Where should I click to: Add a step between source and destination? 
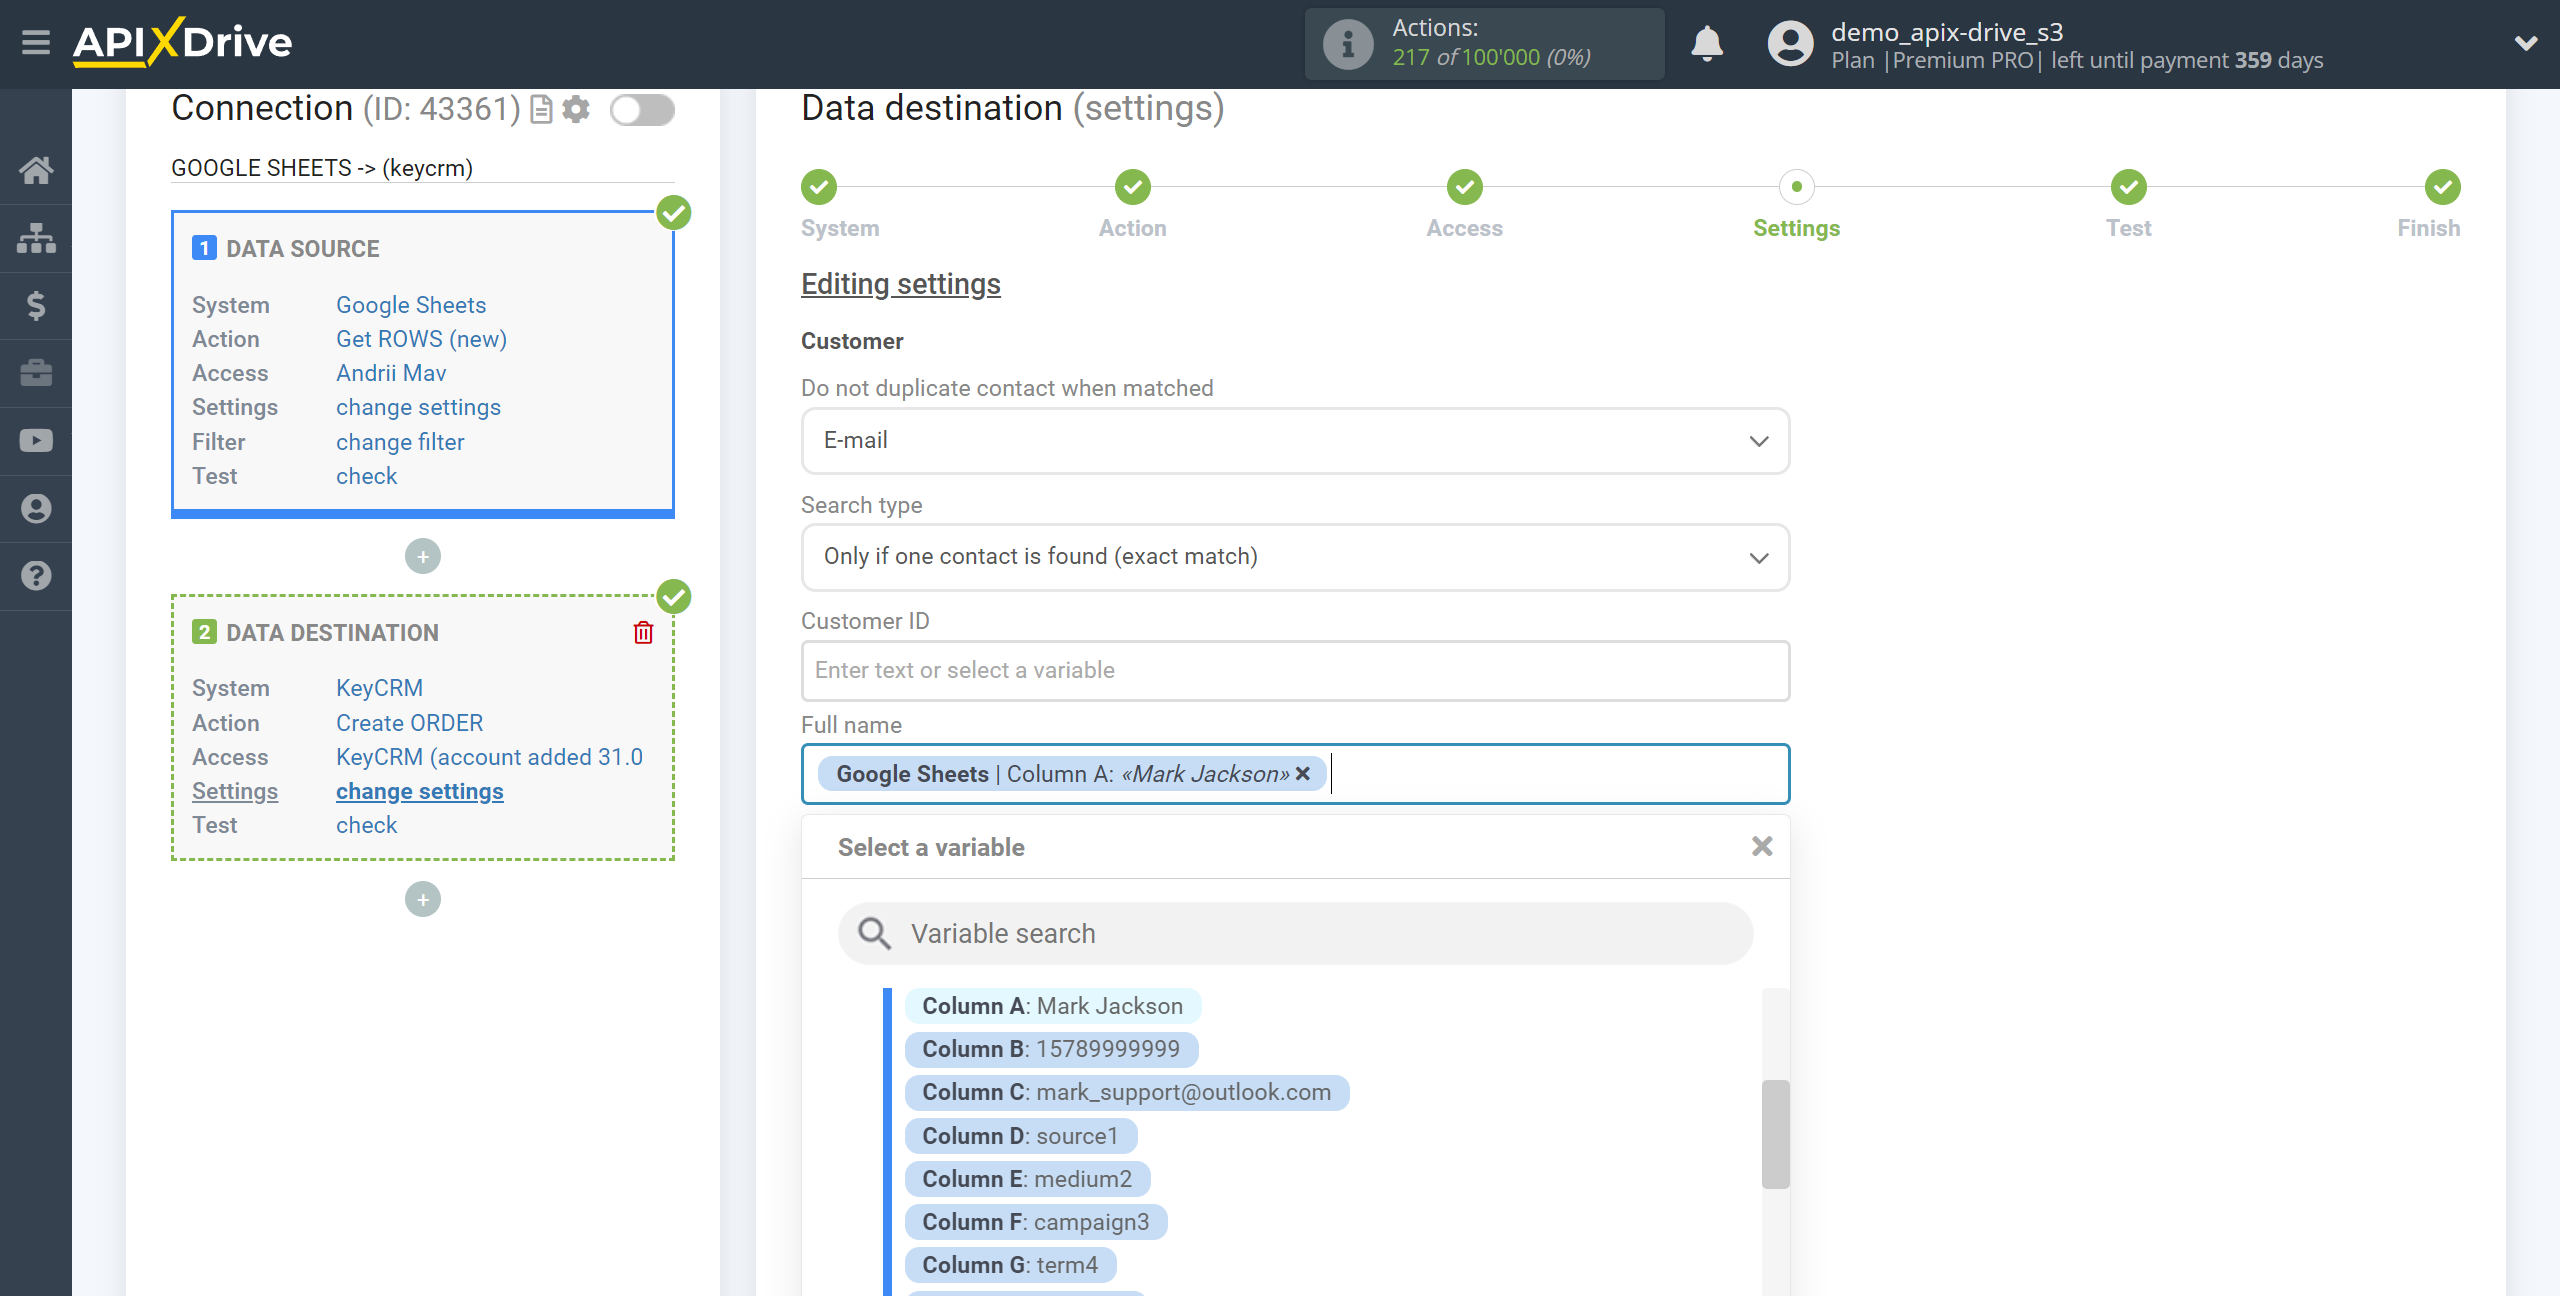(423, 556)
